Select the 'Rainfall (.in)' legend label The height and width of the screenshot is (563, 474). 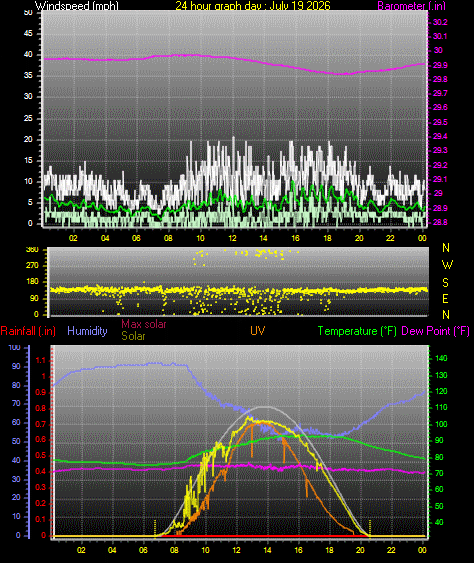tap(28, 331)
